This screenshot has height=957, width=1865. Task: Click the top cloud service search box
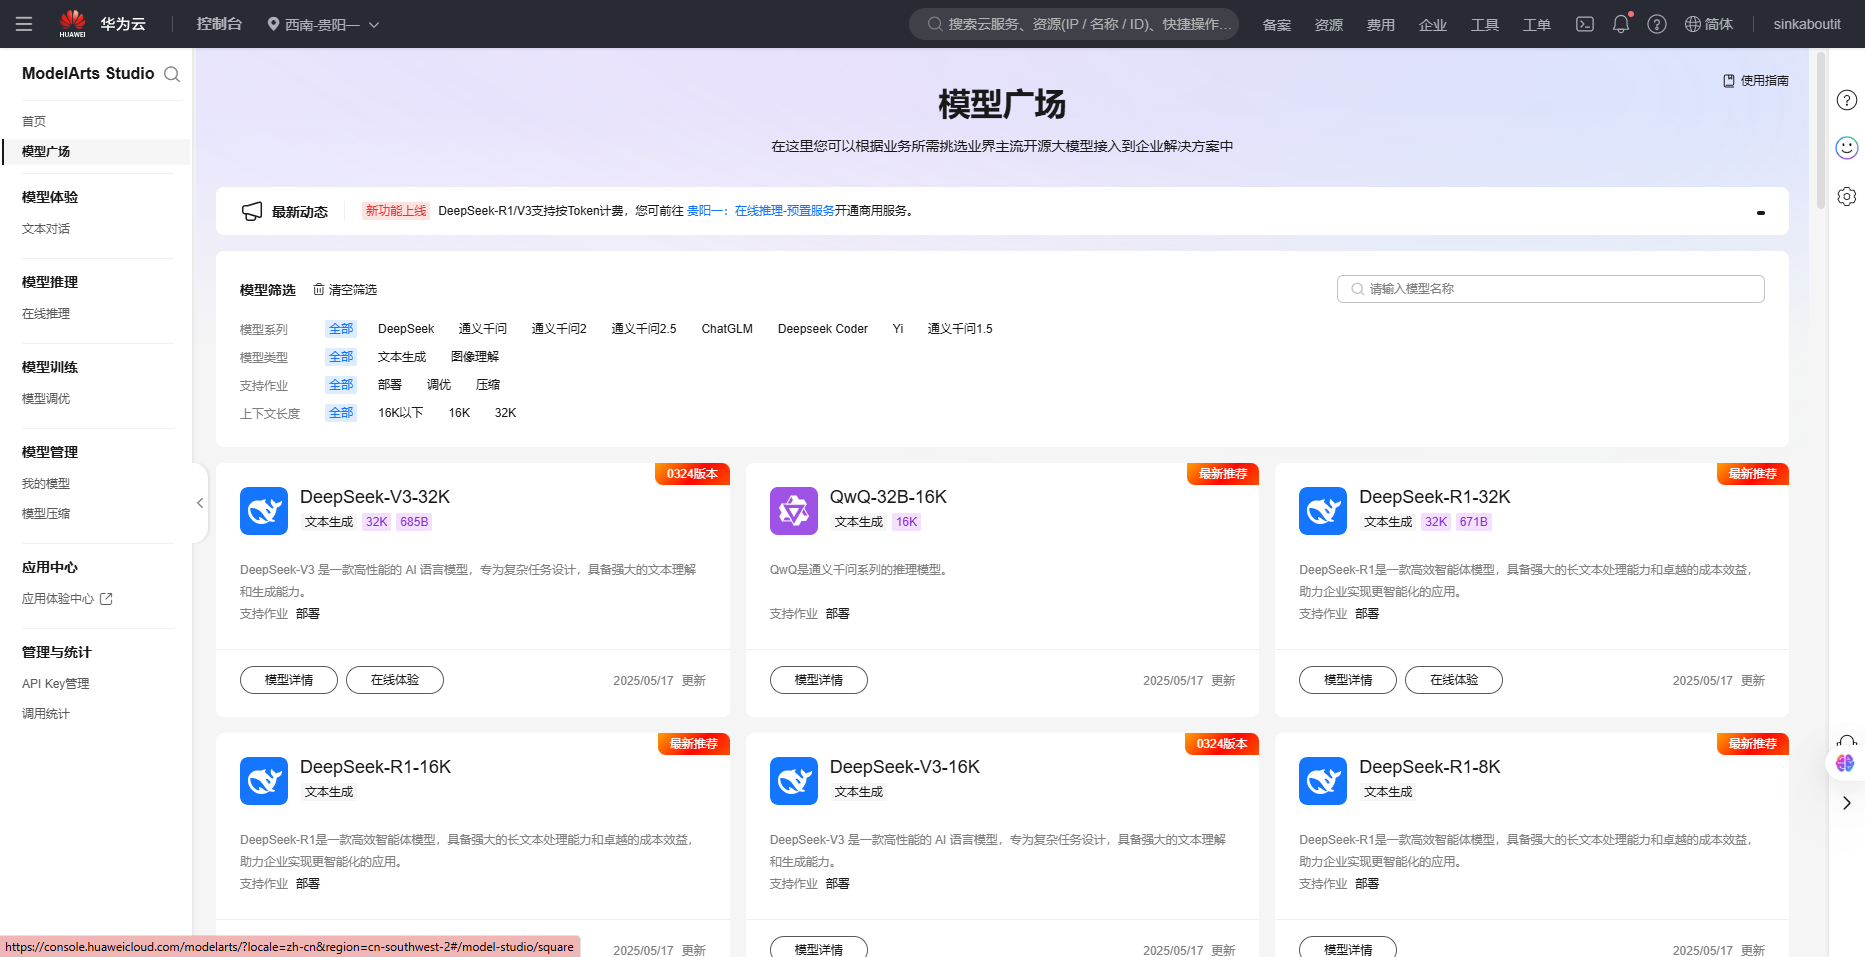pos(1074,24)
